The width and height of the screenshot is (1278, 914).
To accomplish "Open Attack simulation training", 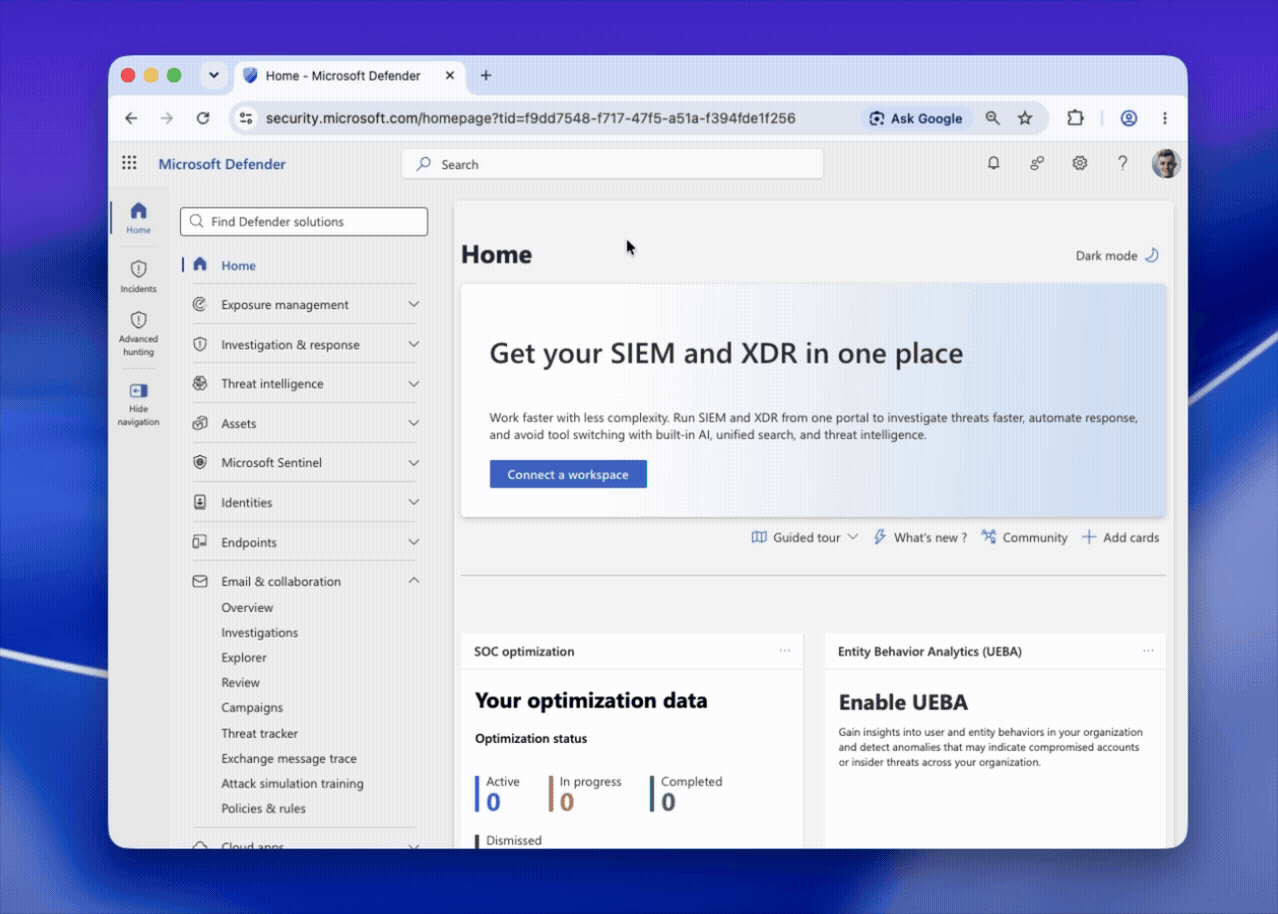I will [292, 784].
